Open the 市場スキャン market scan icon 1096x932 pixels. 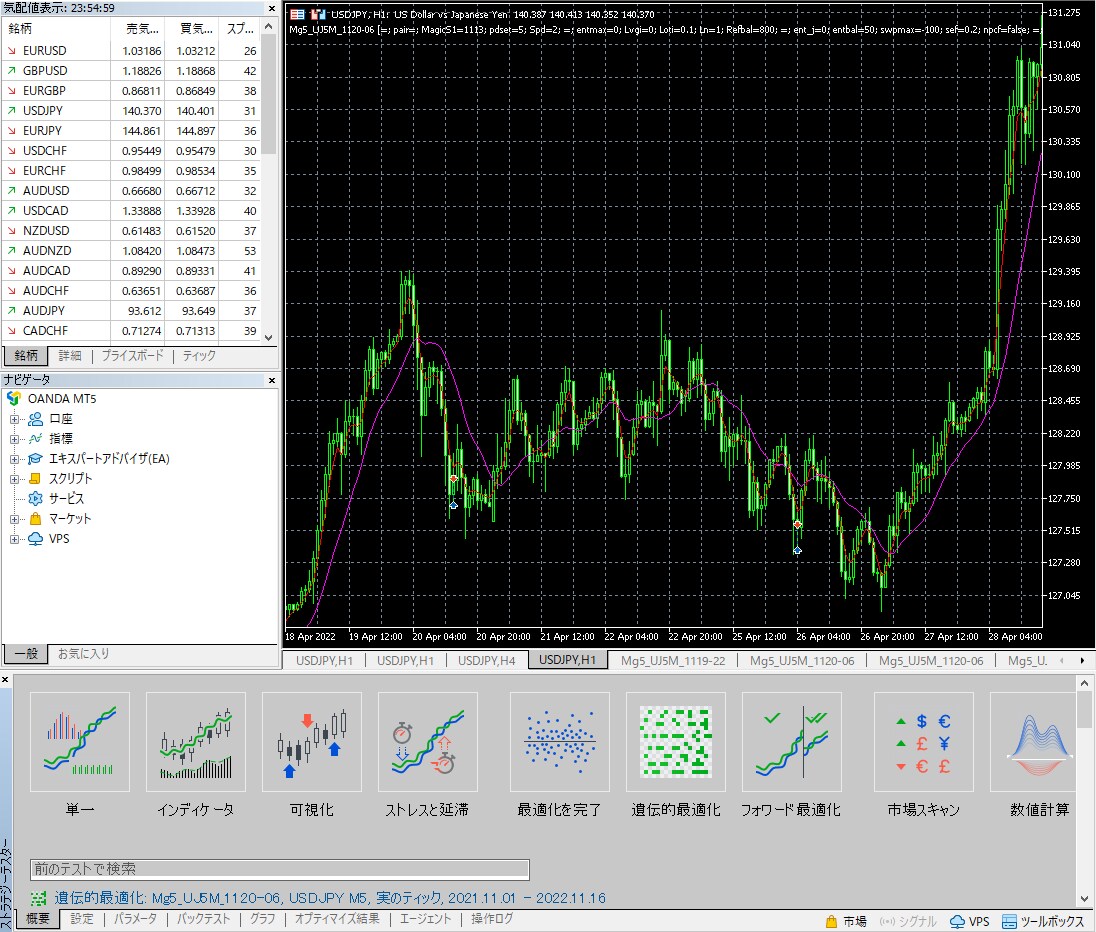924,742
